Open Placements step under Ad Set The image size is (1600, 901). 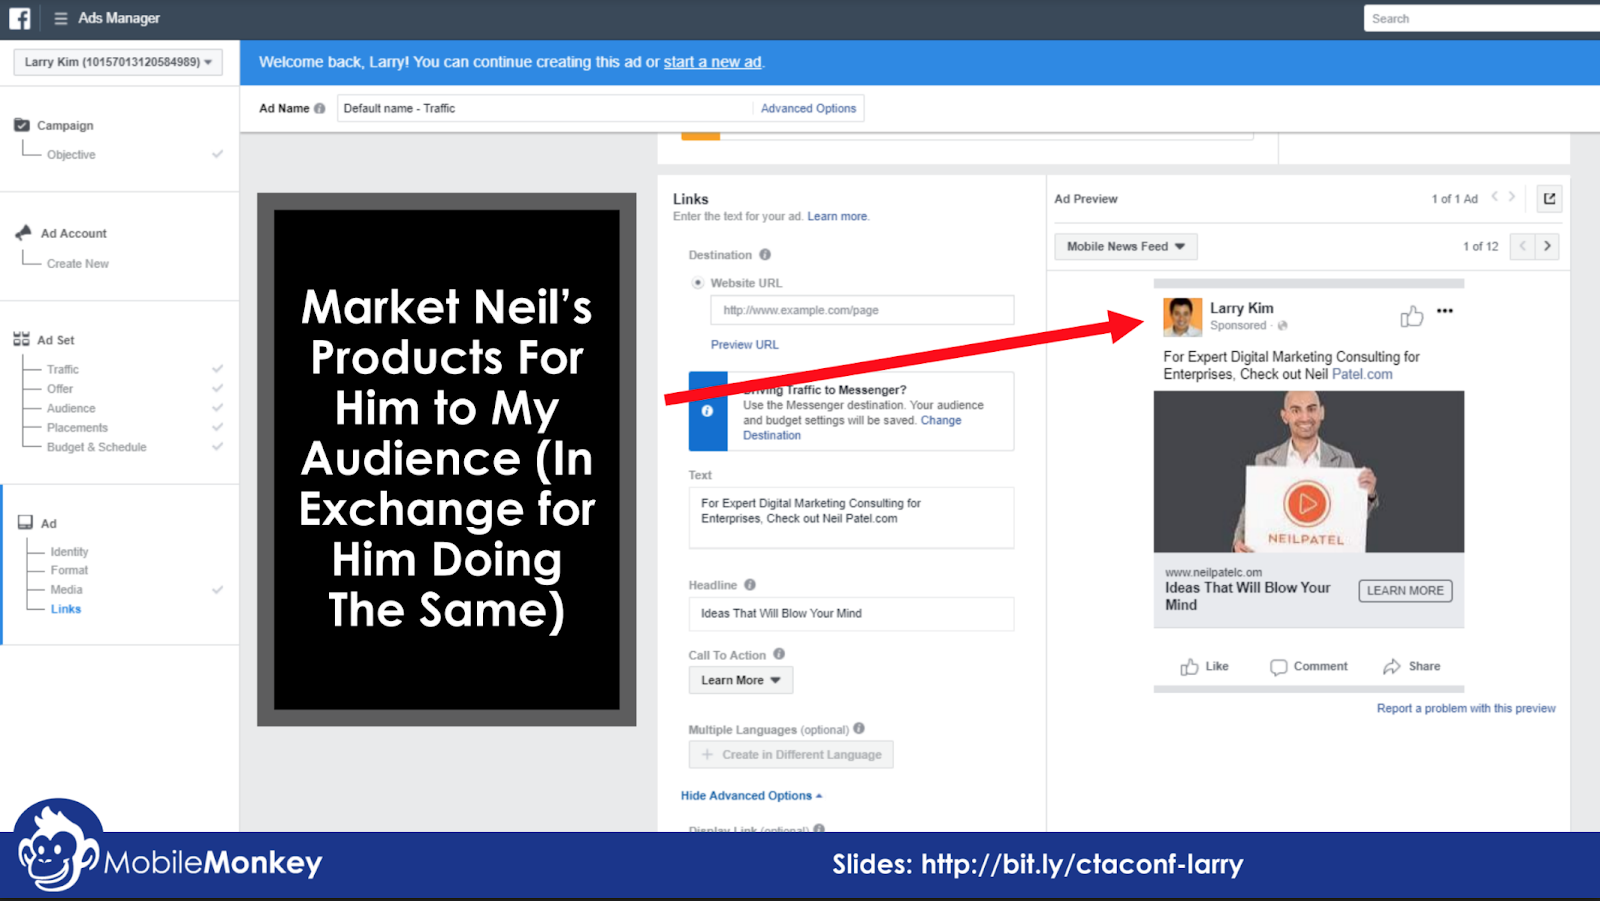click(x=77, y=428)
